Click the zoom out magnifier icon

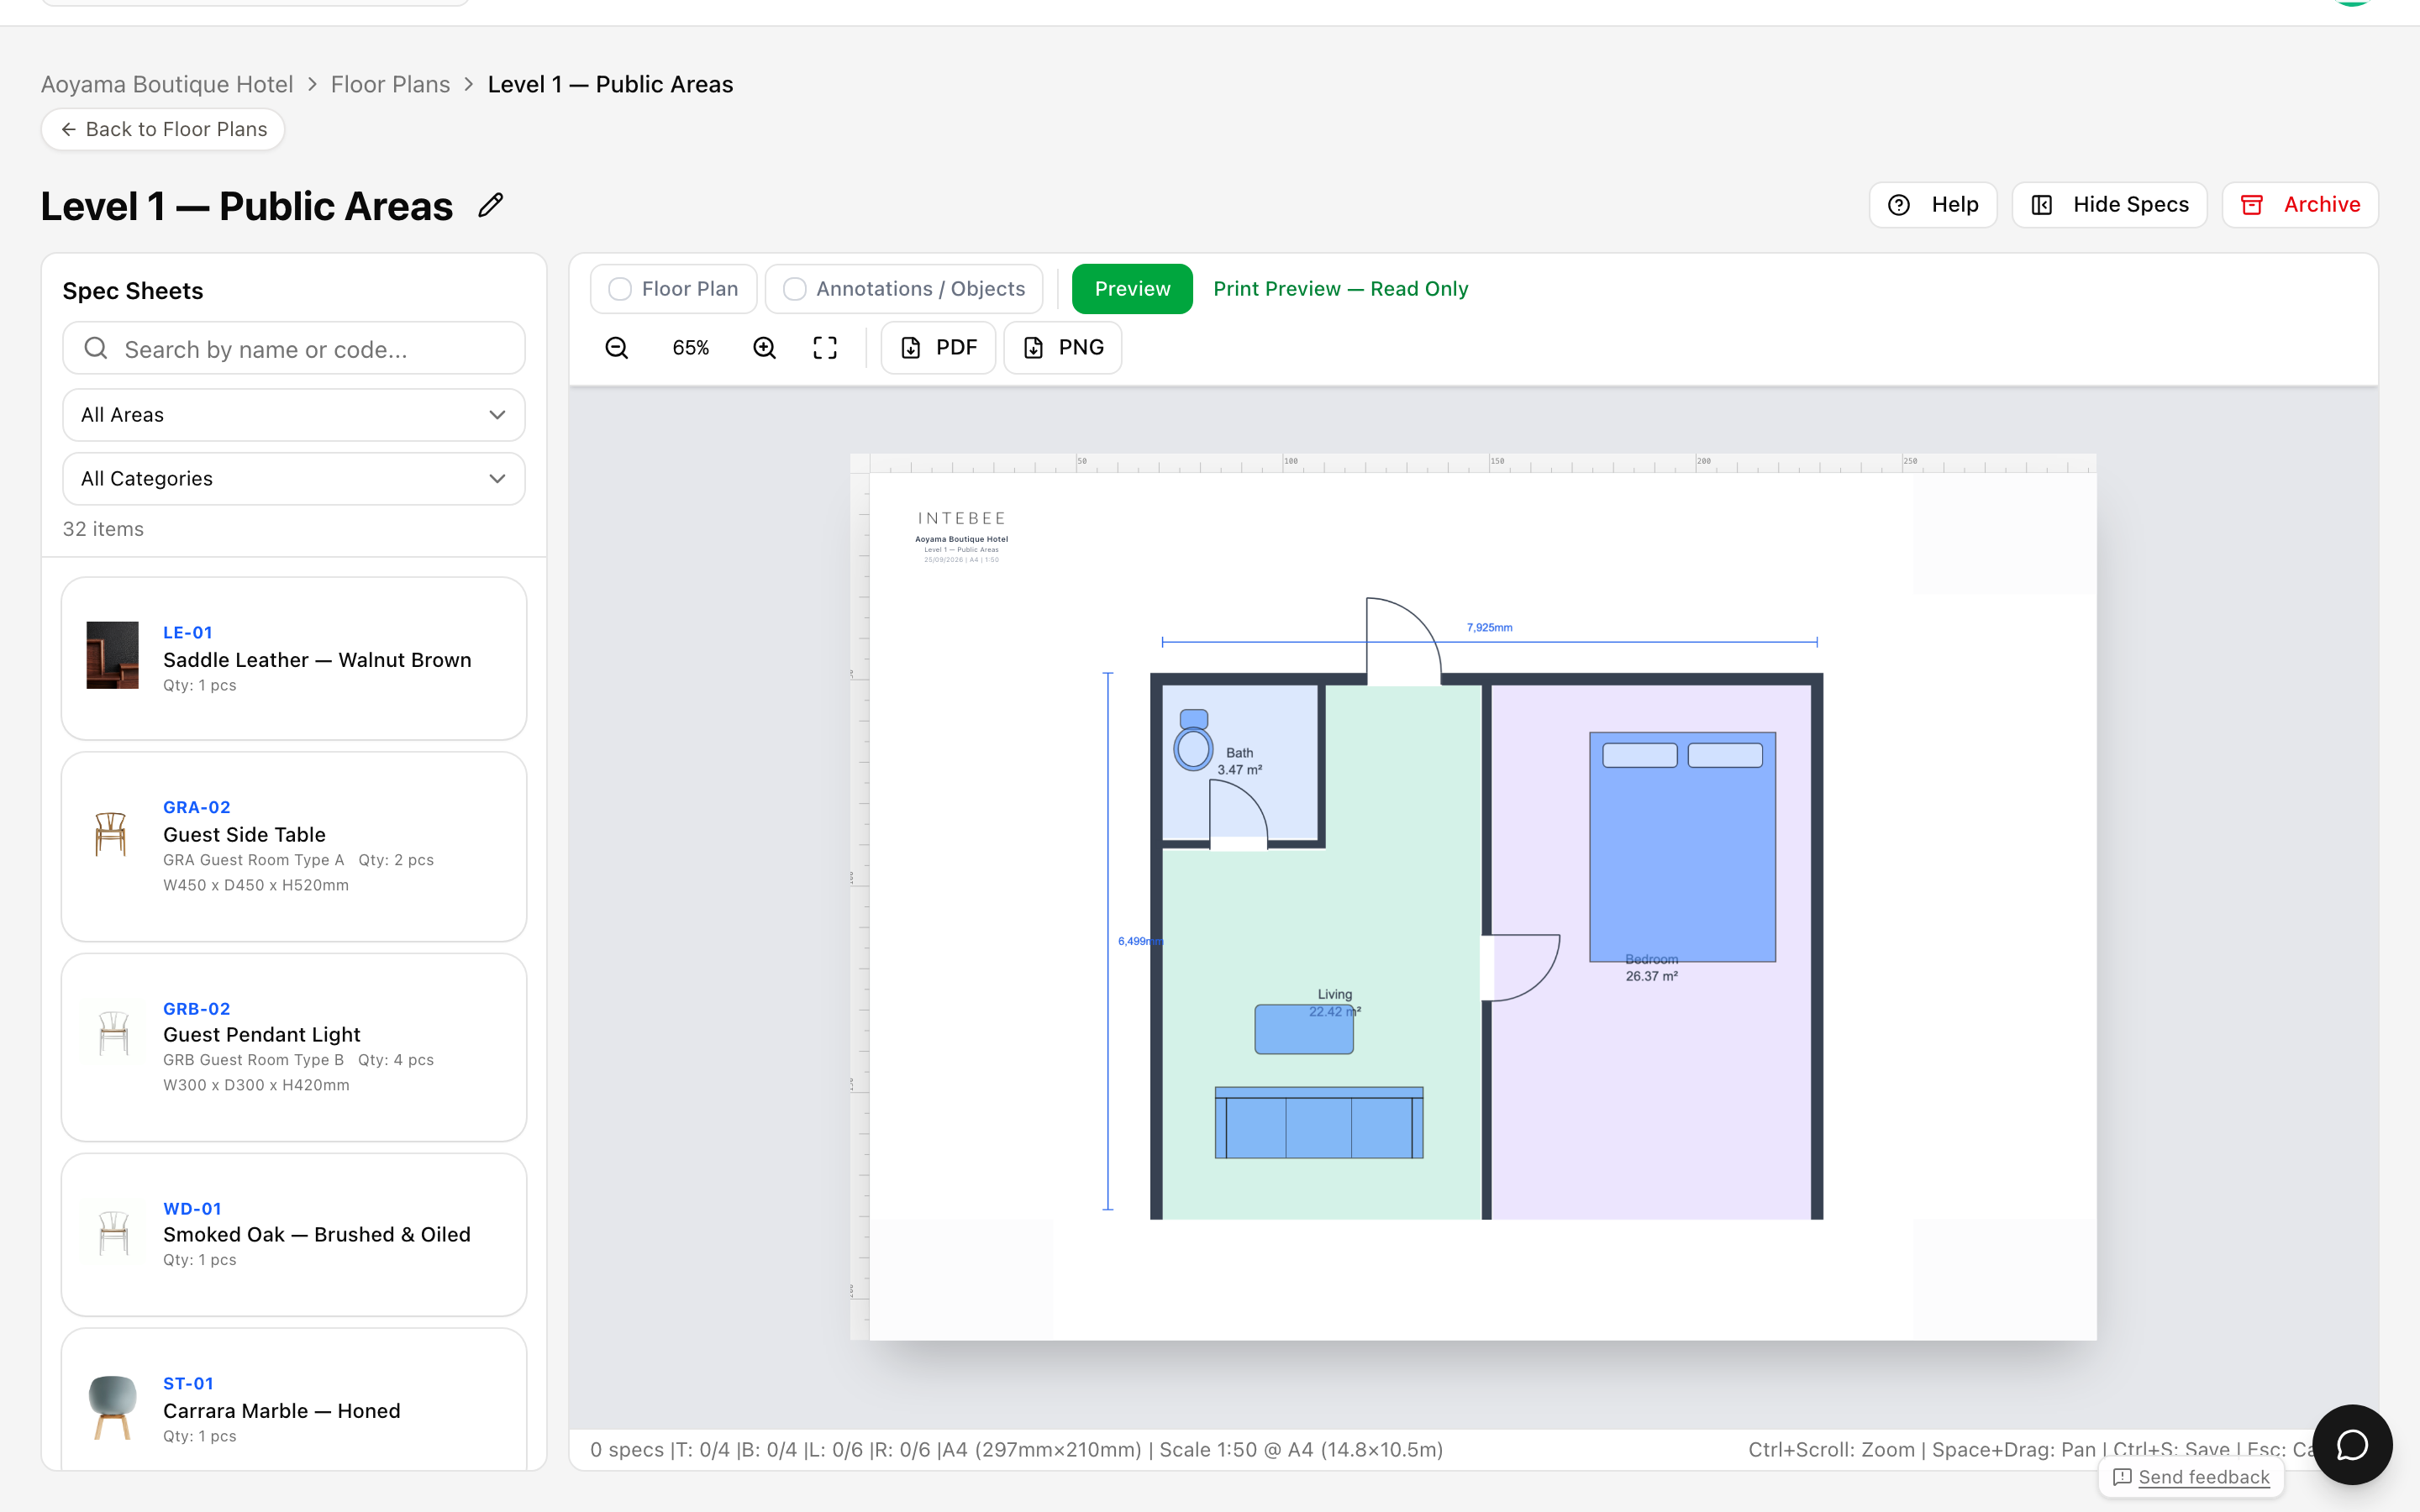pos(617,347)
